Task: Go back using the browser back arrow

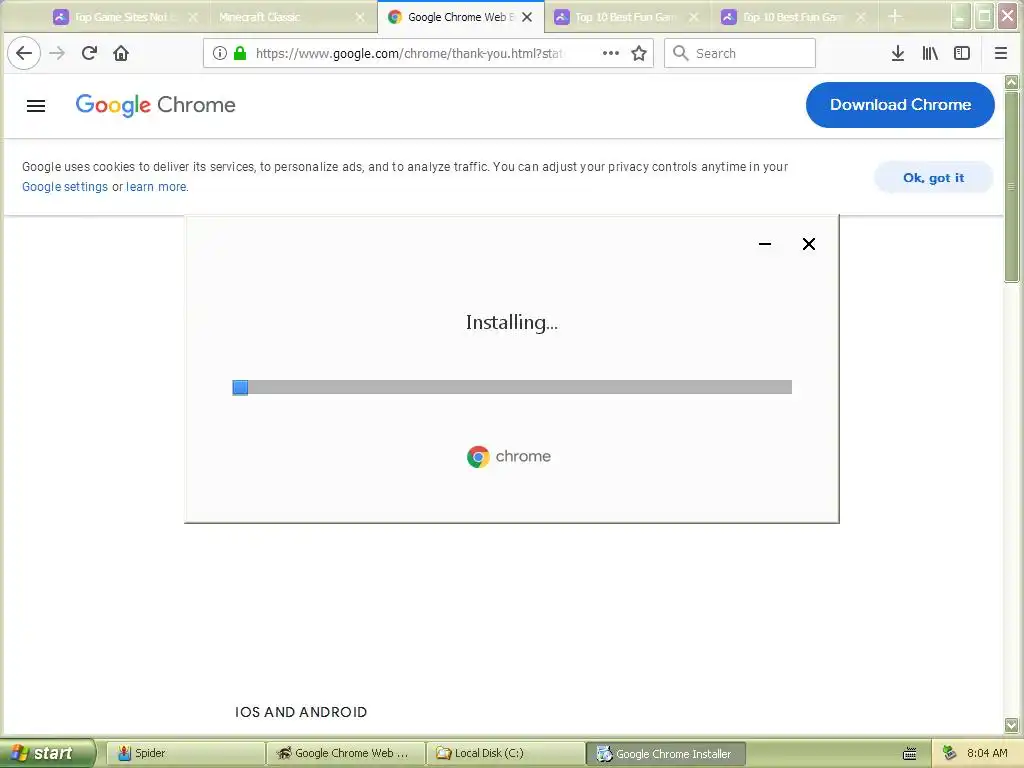Action: pyautogui.click(x=24, y=53)
